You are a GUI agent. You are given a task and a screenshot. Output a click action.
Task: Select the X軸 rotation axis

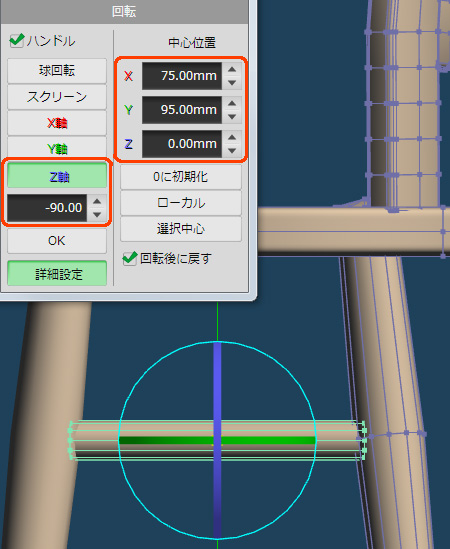[x=57, y=123]
